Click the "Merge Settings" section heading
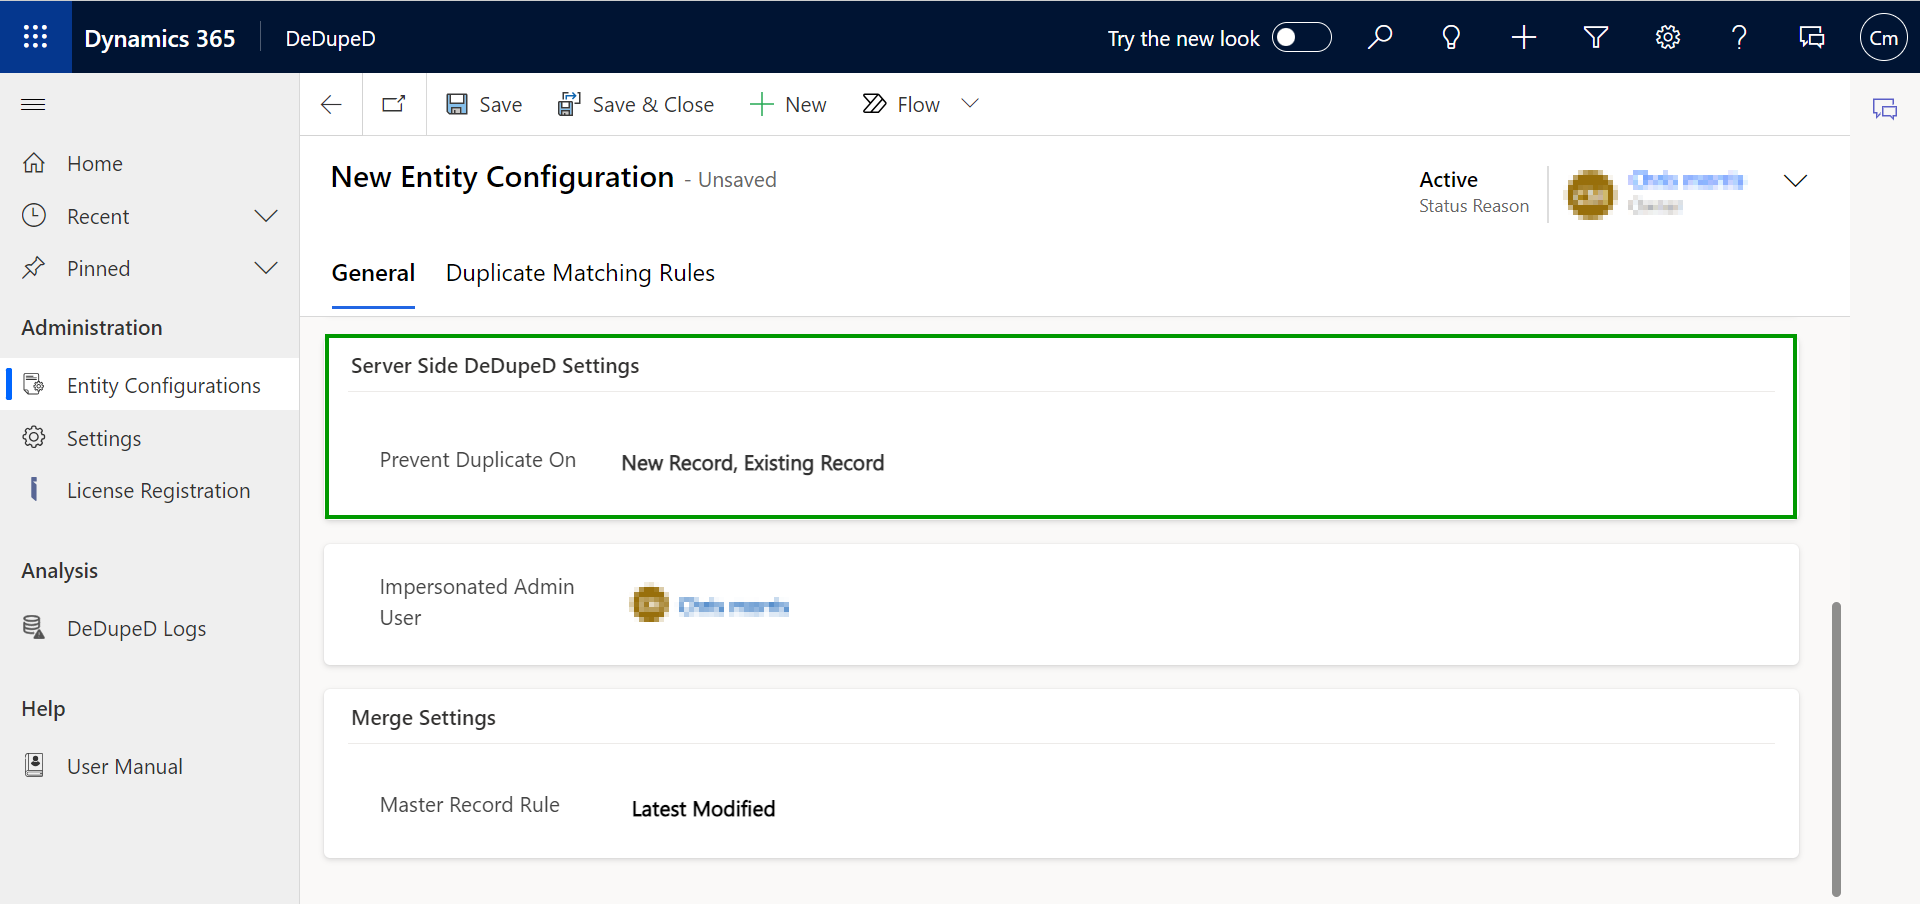This screenshot has width=1920, height=904. (423, 718)
